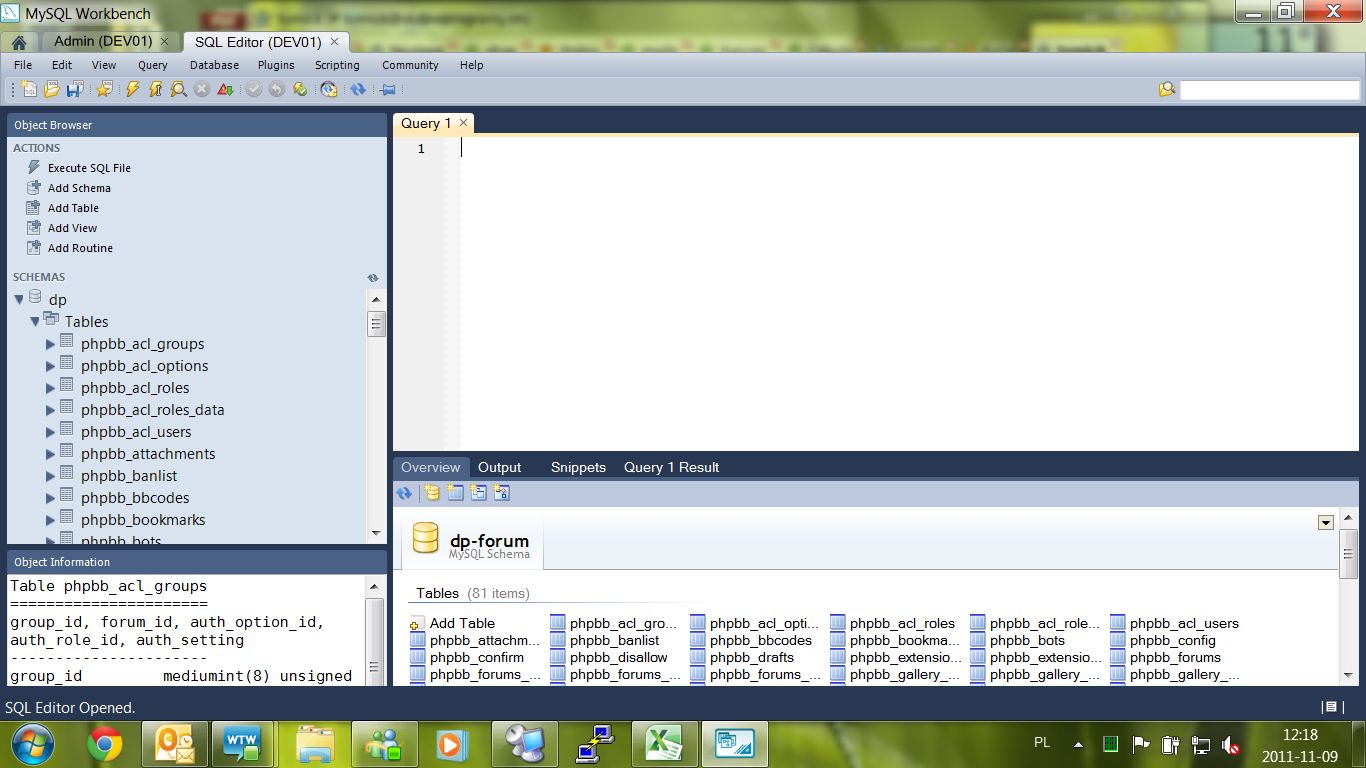Open the dropdown arrow in the Overview schema header
The height and width of the screenshot is (768, 1366).
[x=1326, y=522]
